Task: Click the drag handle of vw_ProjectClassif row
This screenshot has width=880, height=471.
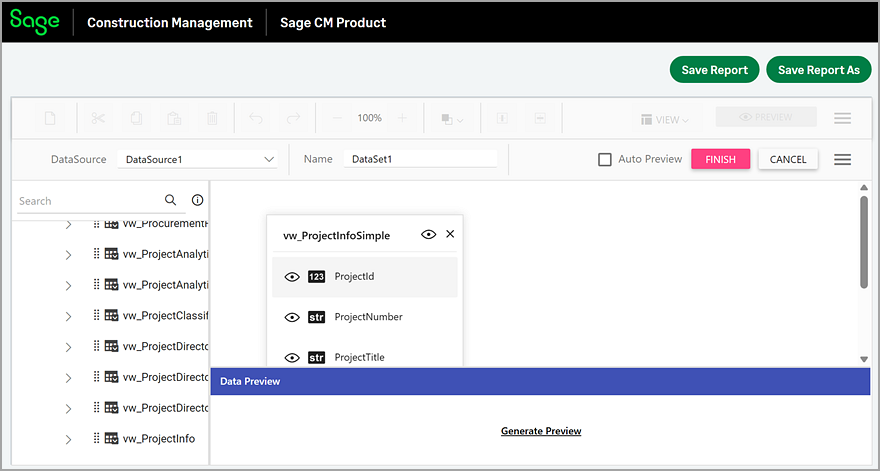Action: (x=96, y=315)
